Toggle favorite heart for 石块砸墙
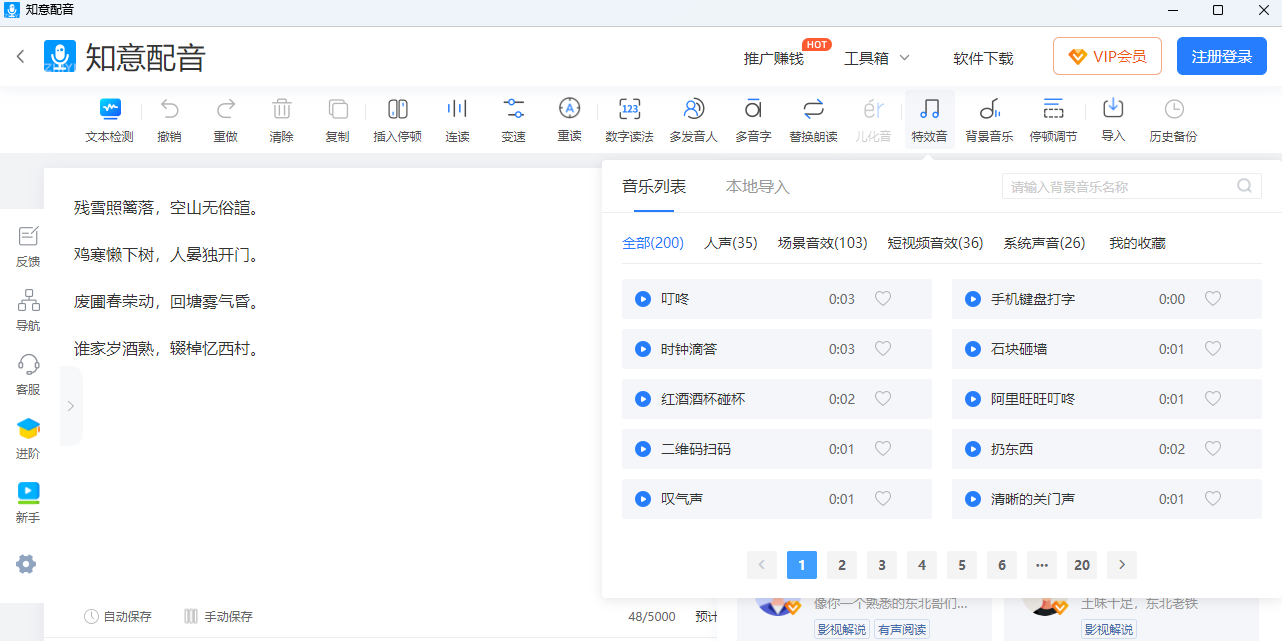 (1213, 349)
